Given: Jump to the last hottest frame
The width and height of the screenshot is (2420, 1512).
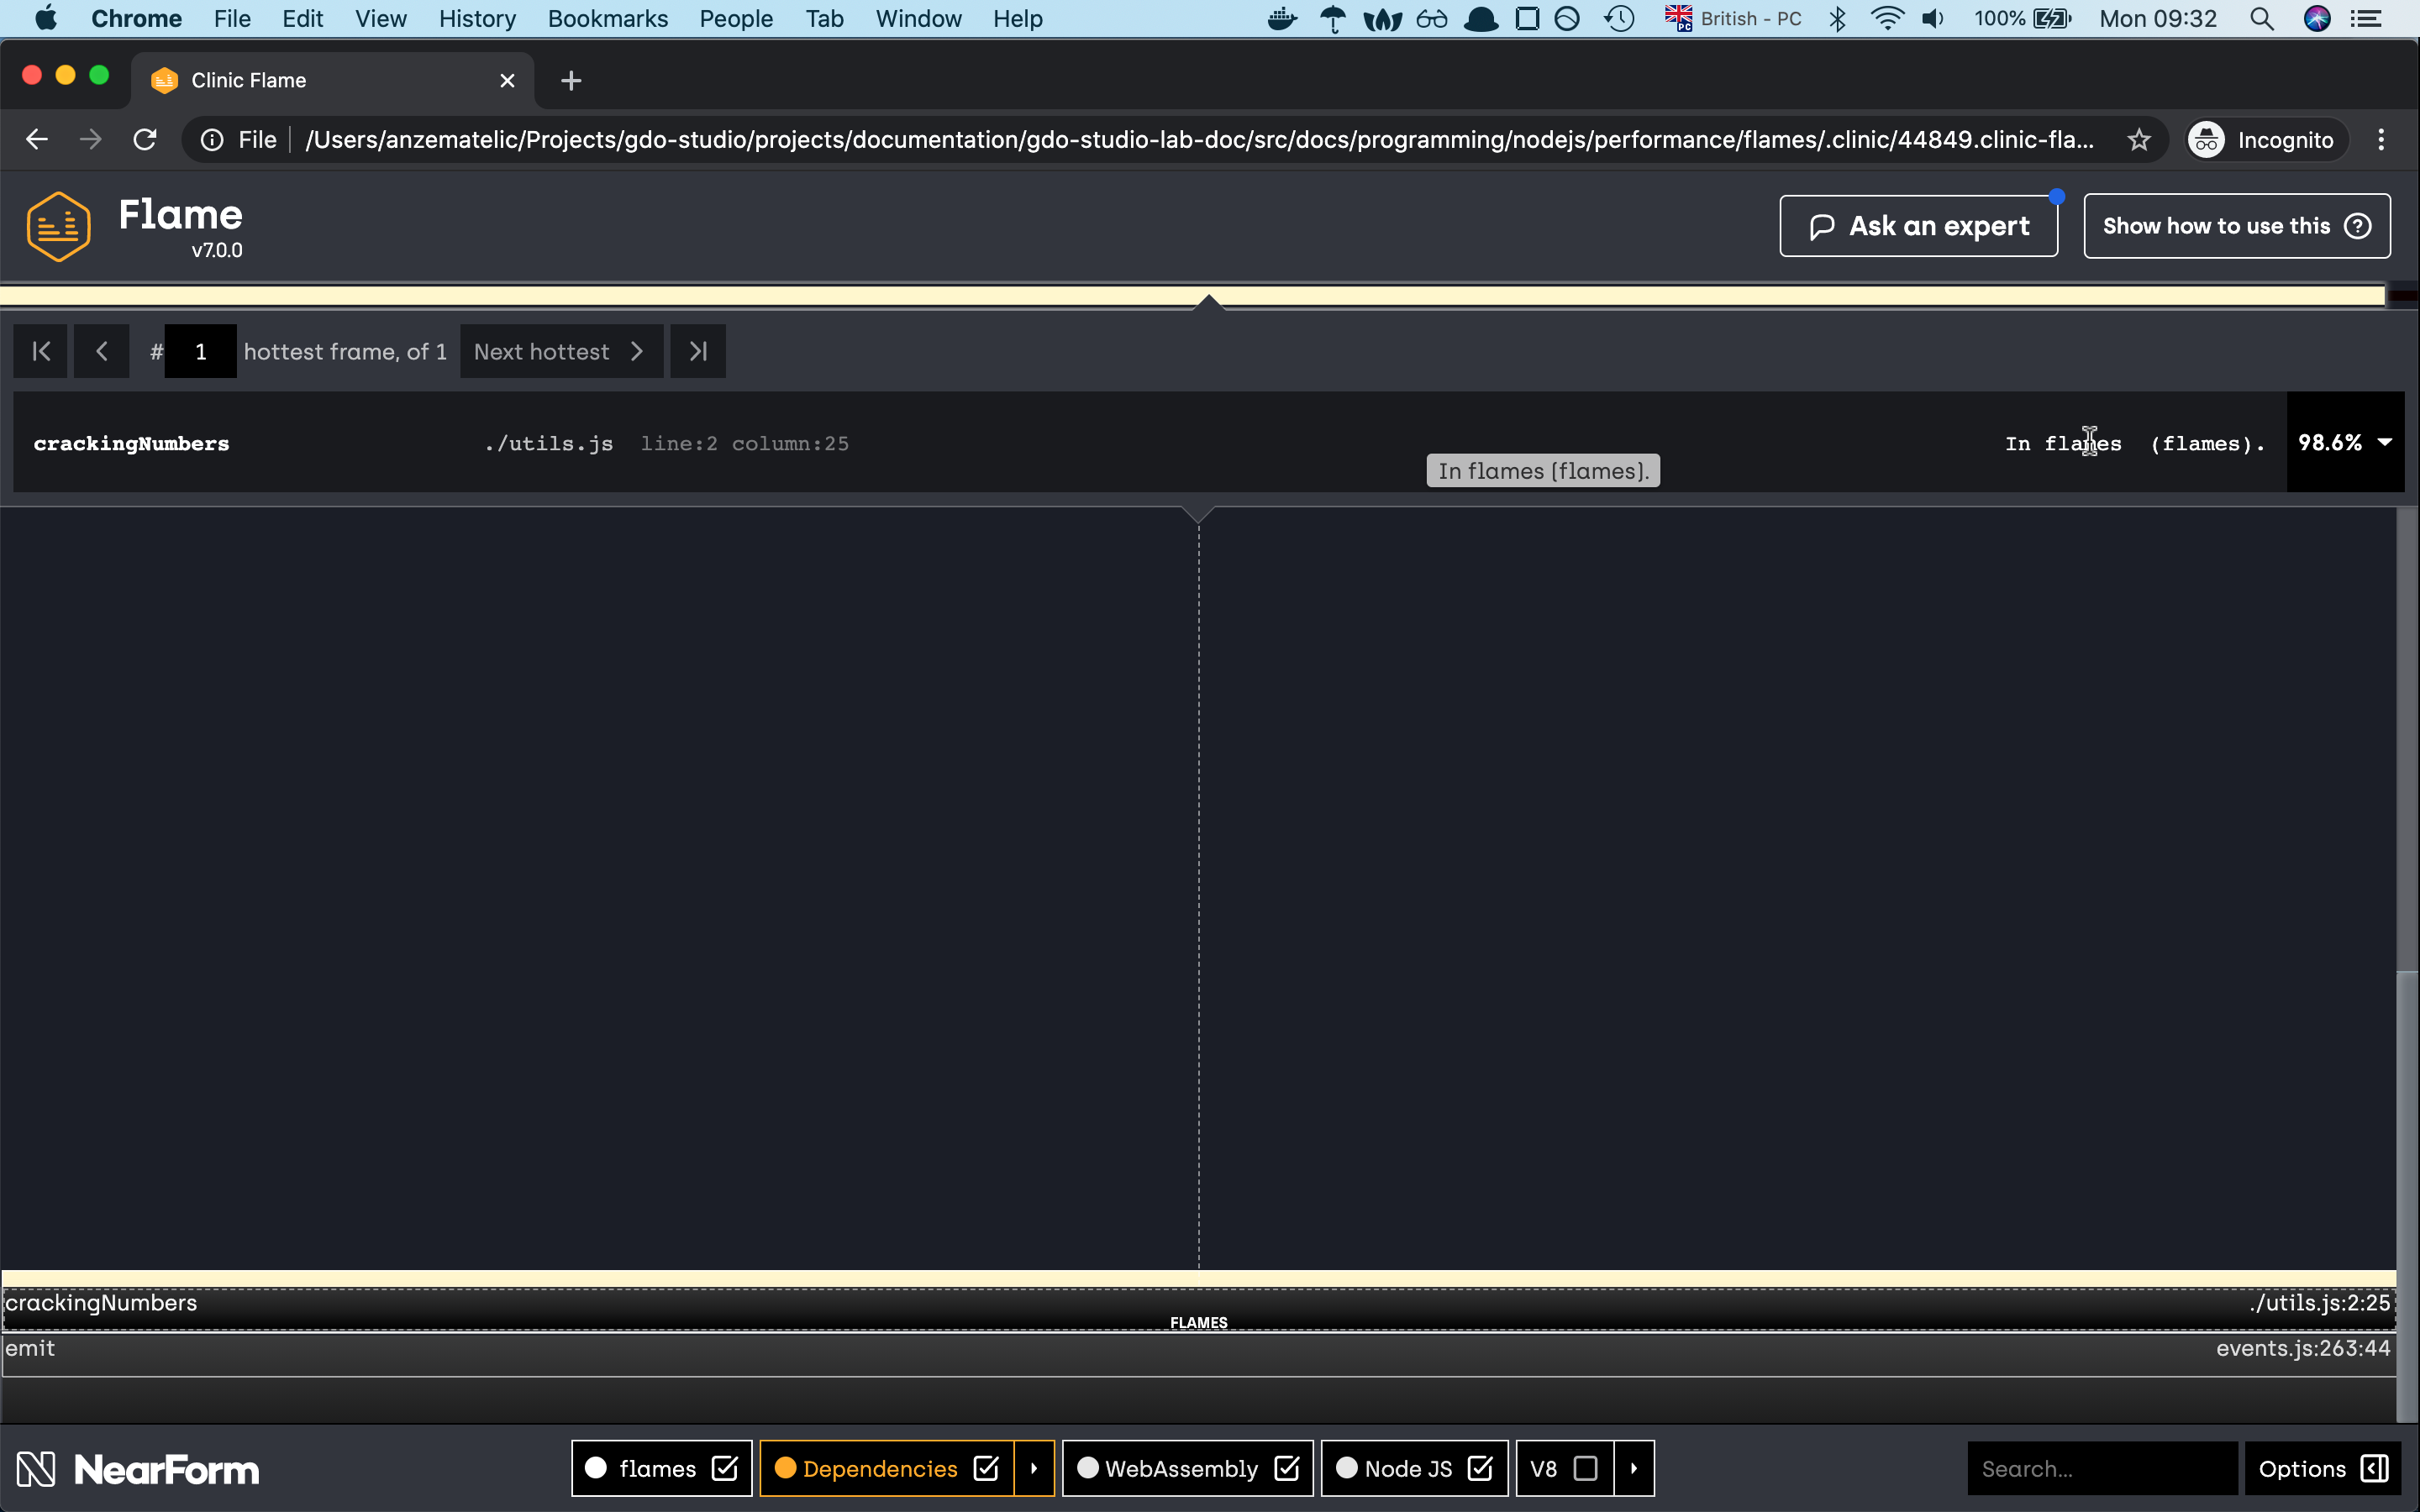Looking at the screenshot, I should point(697,351).
